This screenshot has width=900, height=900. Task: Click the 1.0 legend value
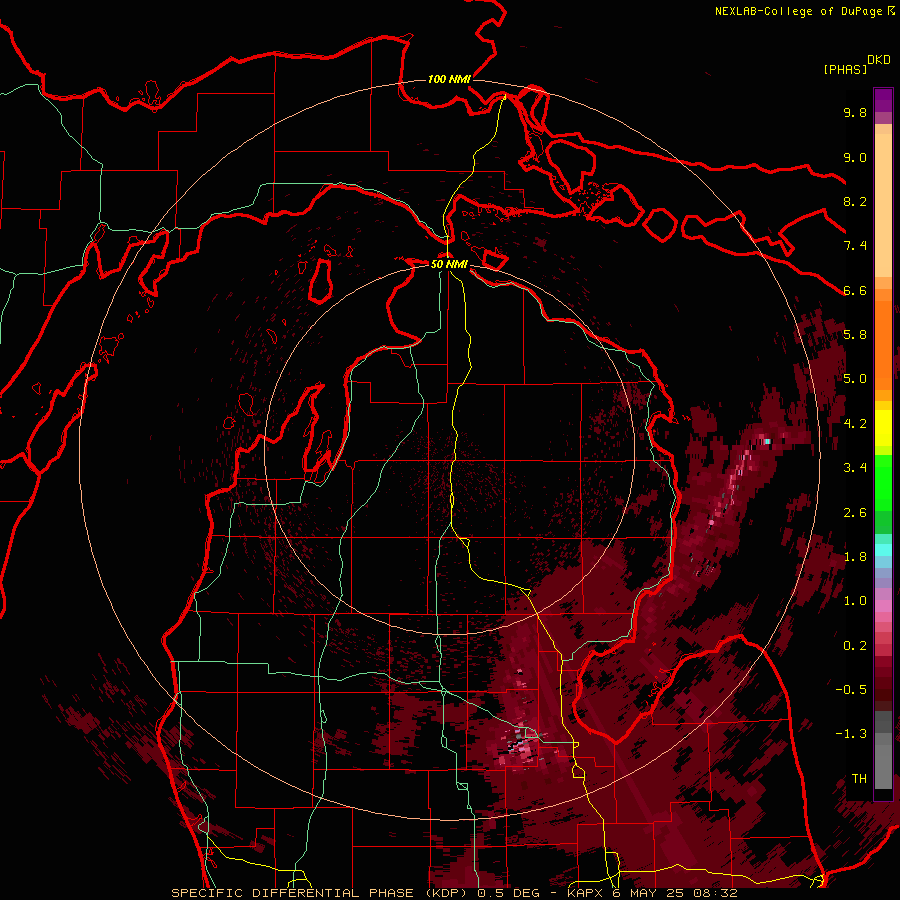click(x=855, y=601)
